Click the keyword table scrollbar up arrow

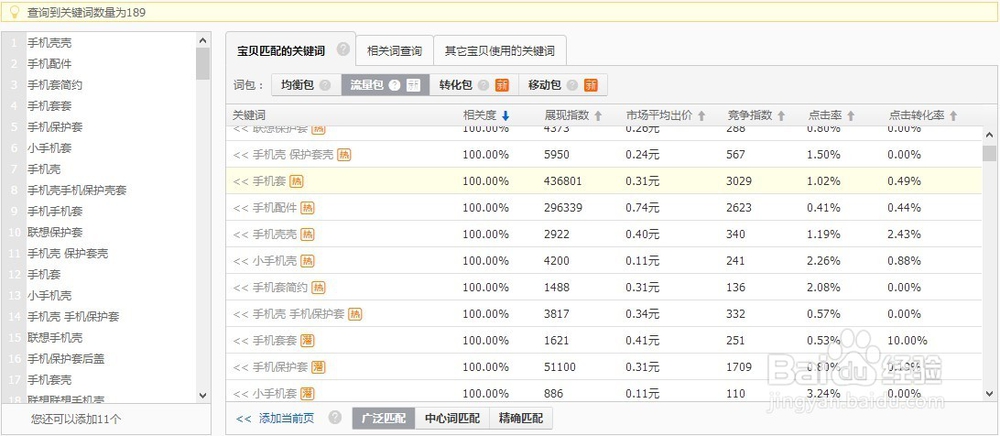(x=989, y=135)
